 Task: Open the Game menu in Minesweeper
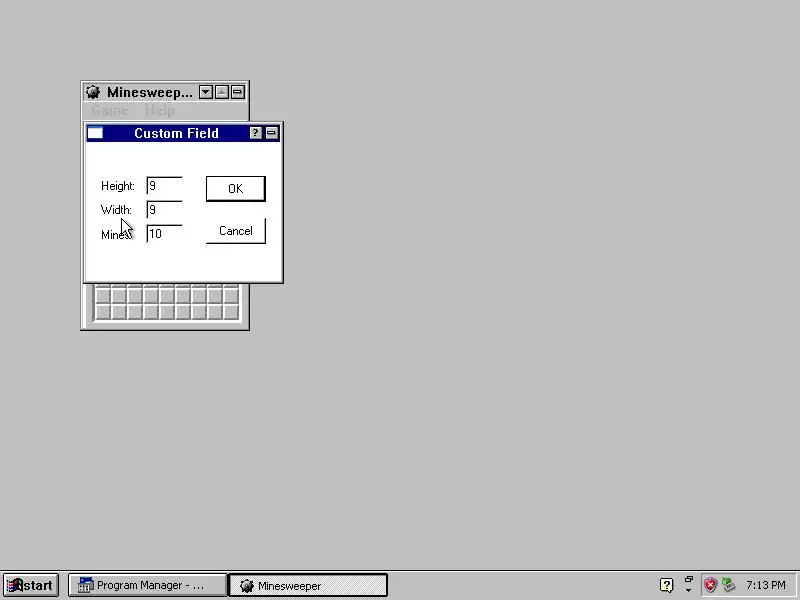coord(109,110)
